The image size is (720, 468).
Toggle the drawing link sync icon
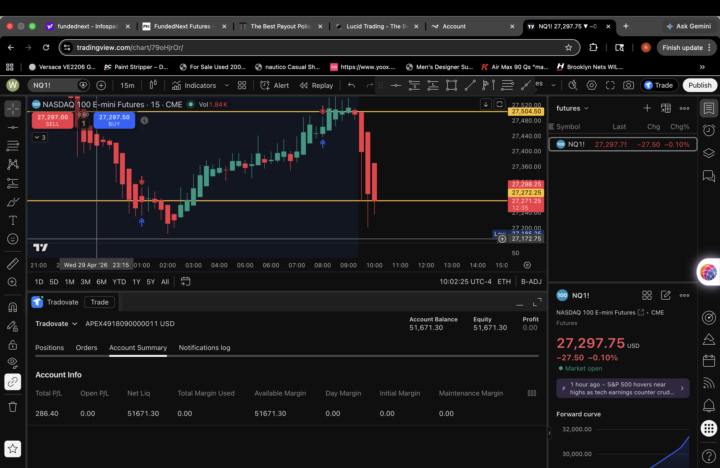click(12, 382)
